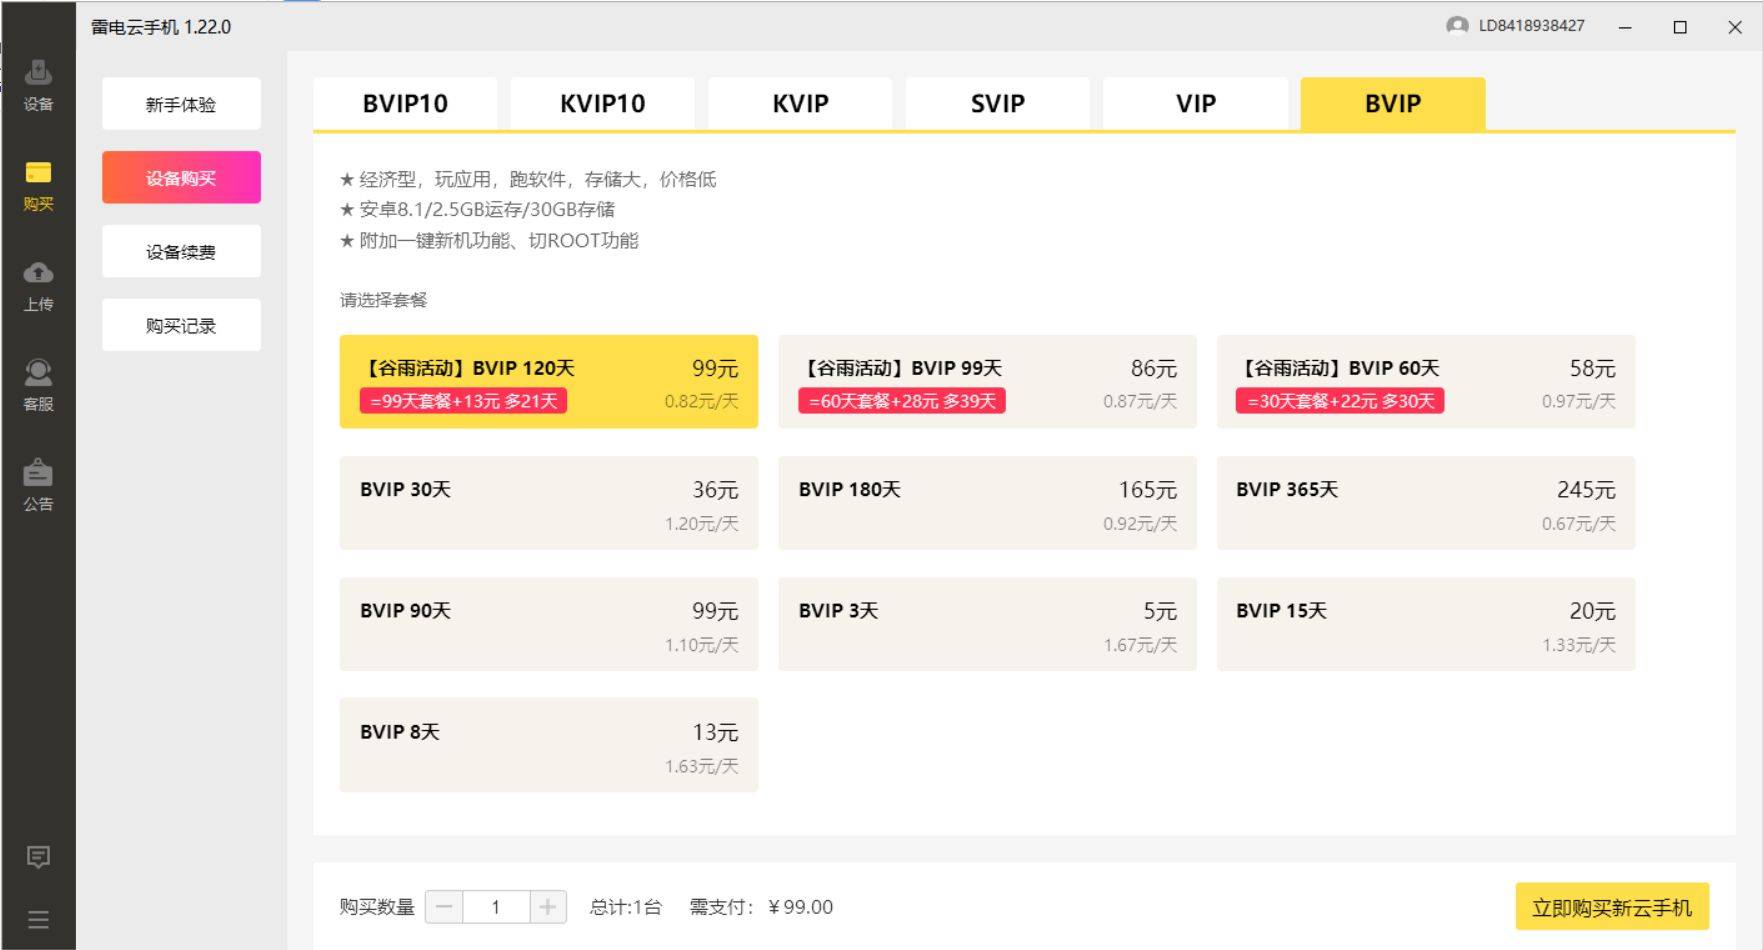The height and width of the screenshot is (950, 1763).
Task: Click account name LD8418938427
Action: (1531, 25)
